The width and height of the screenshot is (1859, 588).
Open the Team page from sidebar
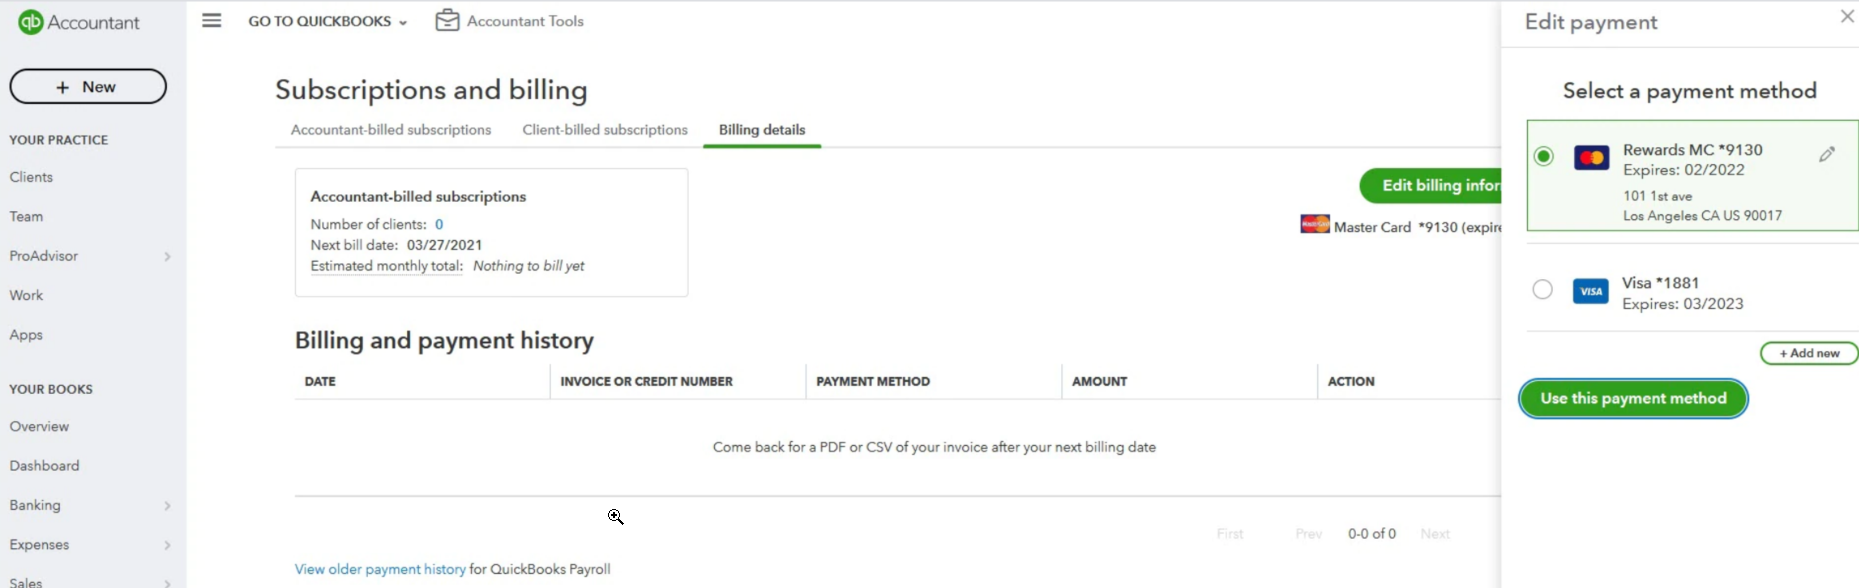coord(26,216)
